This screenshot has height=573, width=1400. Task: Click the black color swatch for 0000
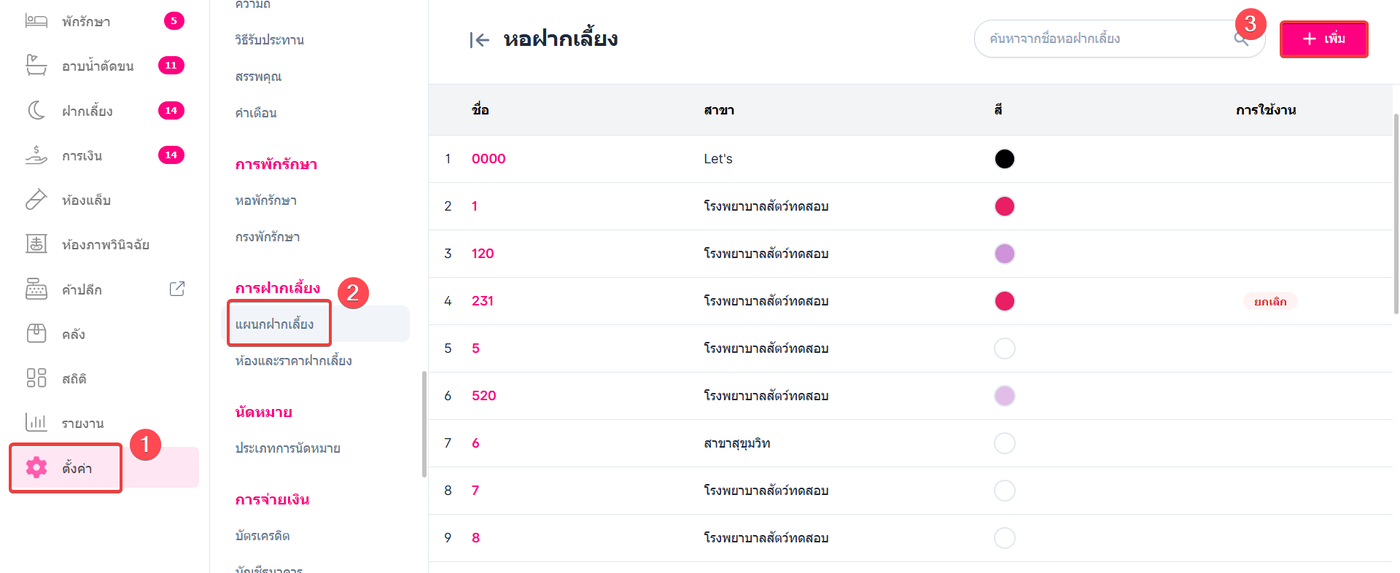pos(1005,159)
